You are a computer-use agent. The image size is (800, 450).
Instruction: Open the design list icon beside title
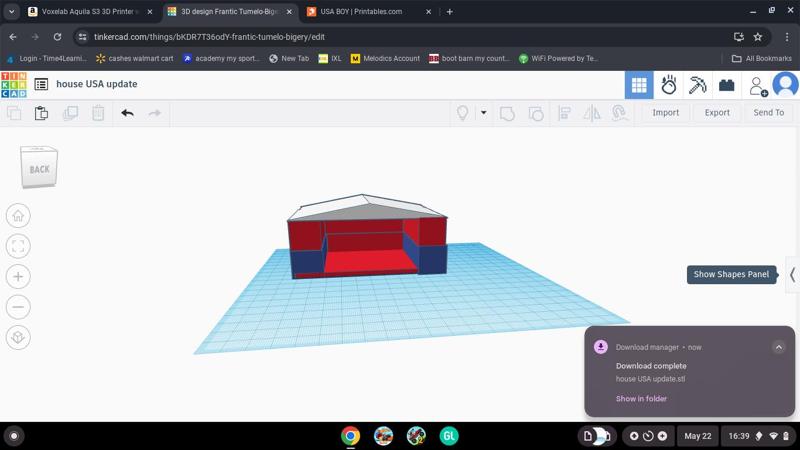(x=41, y=85)
